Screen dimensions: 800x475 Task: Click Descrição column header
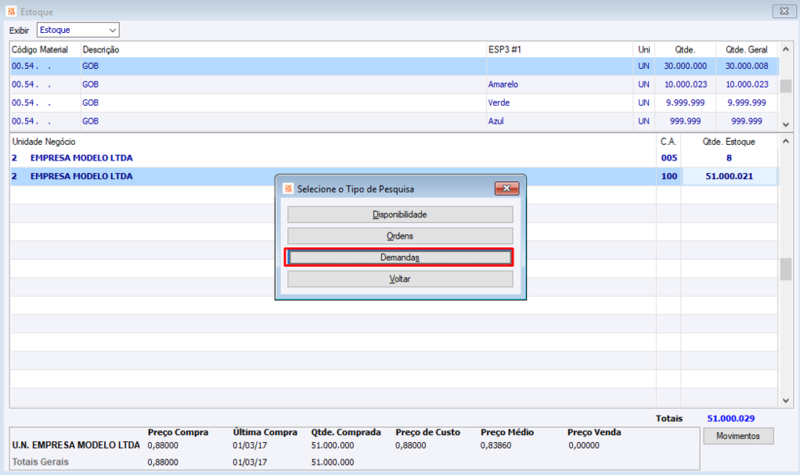click(101, 49)
